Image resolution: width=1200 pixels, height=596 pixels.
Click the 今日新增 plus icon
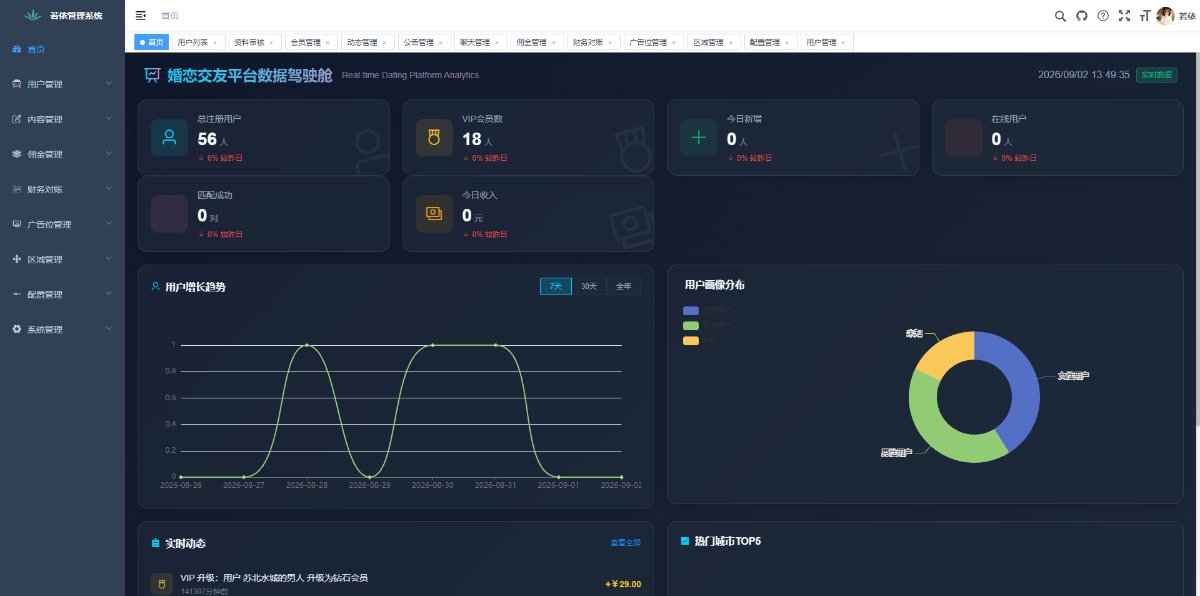coord(698,137)
